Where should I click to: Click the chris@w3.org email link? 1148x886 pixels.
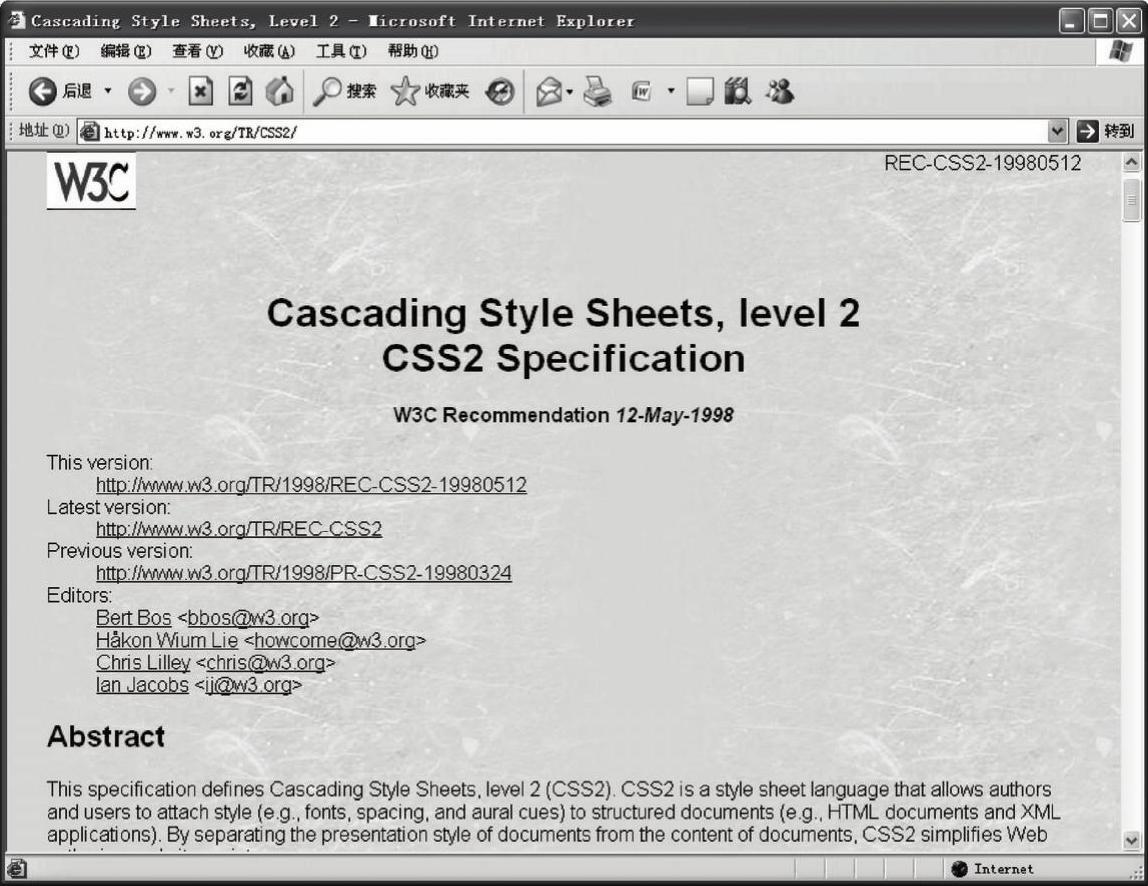266,663
